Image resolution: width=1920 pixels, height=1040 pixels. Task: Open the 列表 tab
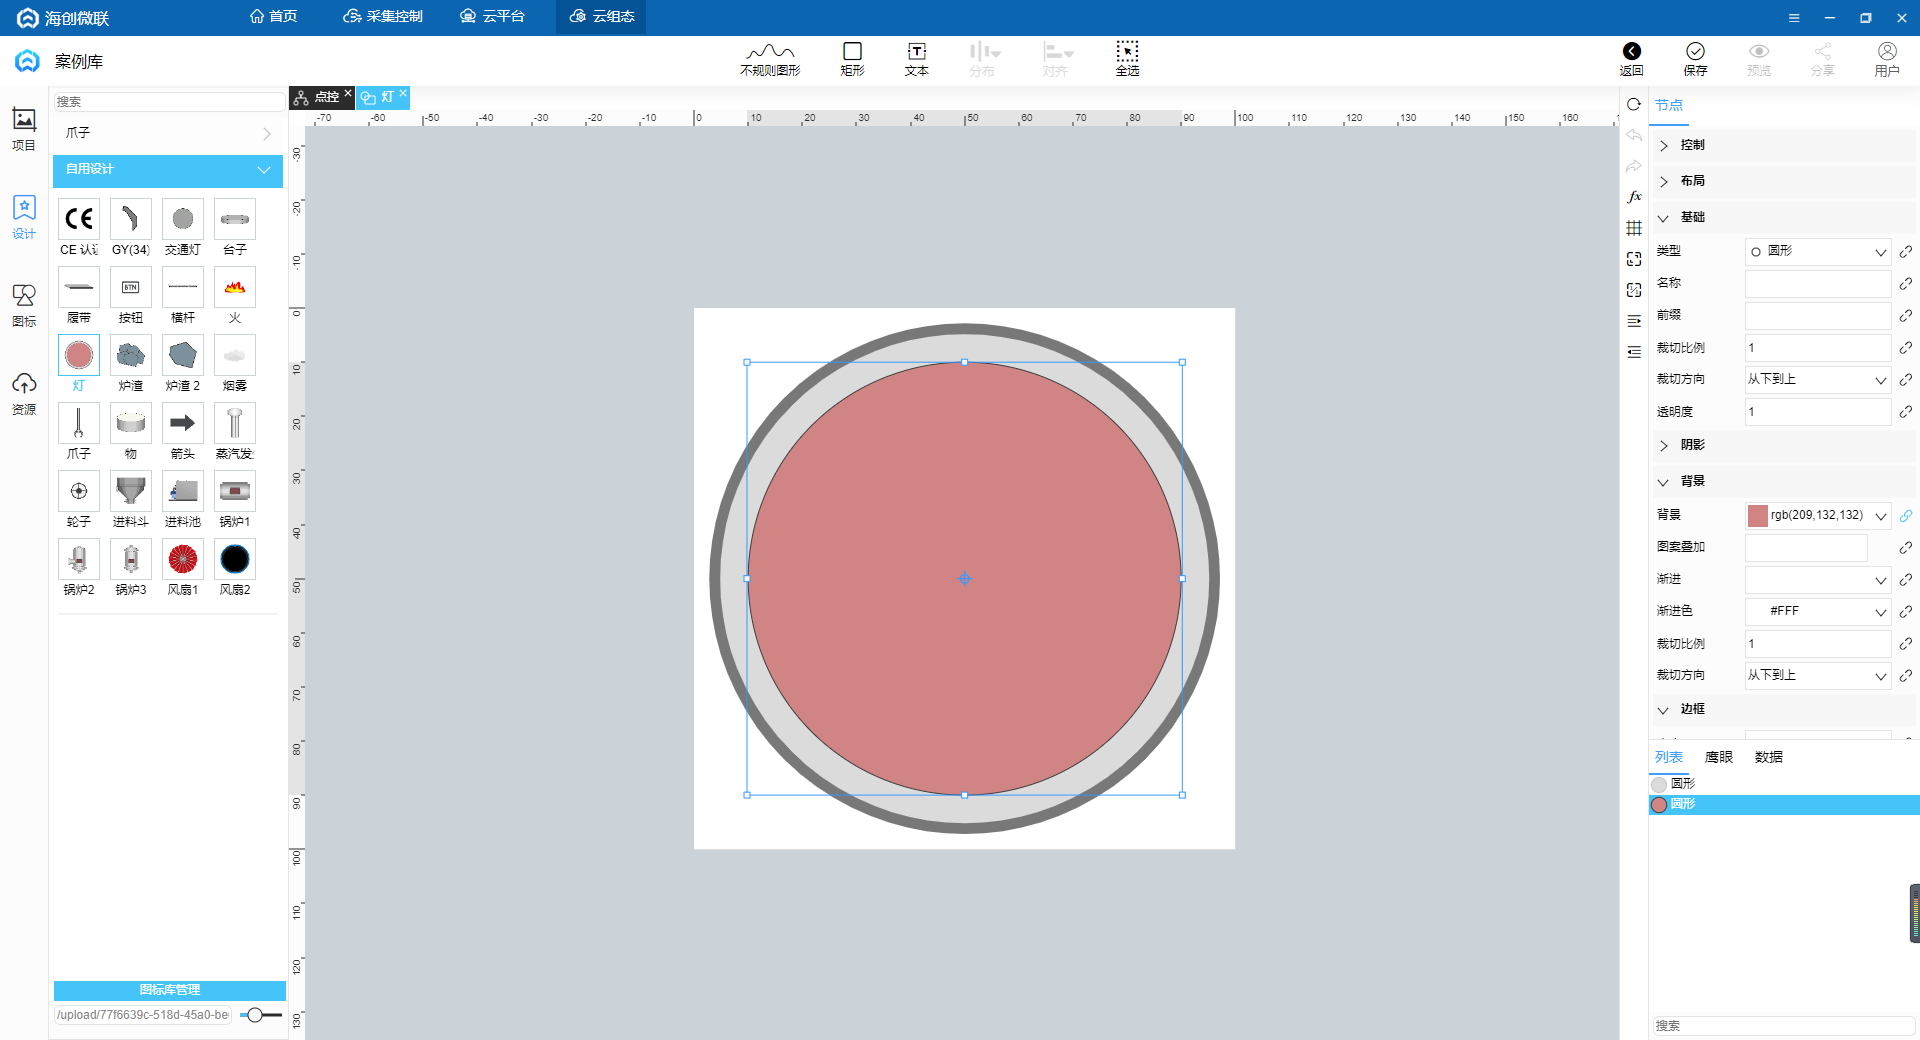point(1669,757)
